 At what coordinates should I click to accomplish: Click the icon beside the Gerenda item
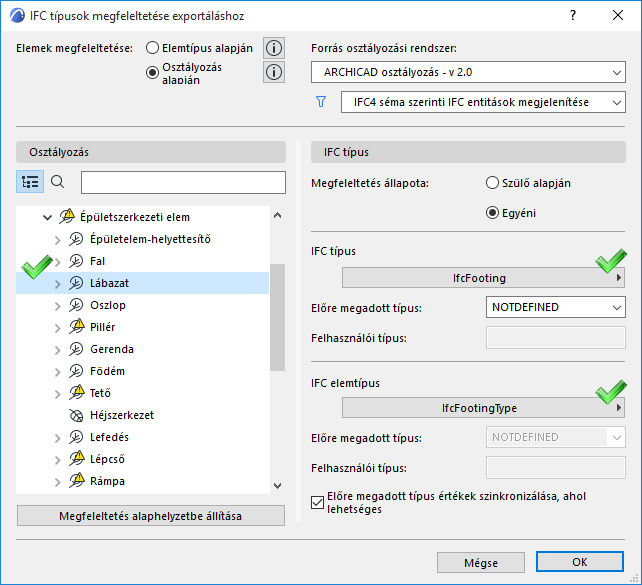(76, 349)
